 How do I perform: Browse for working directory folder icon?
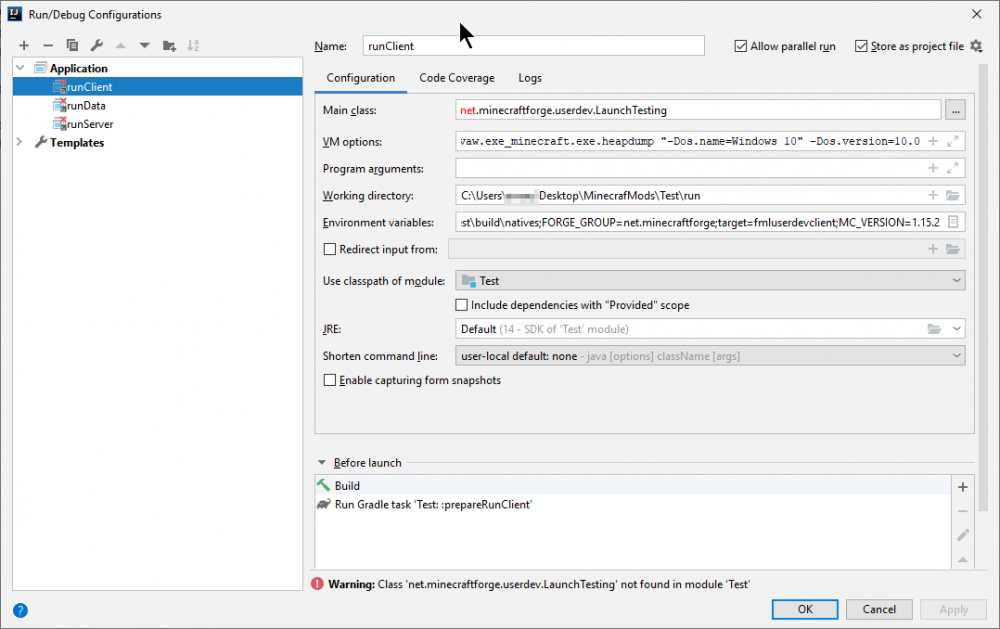pos(953,195)
